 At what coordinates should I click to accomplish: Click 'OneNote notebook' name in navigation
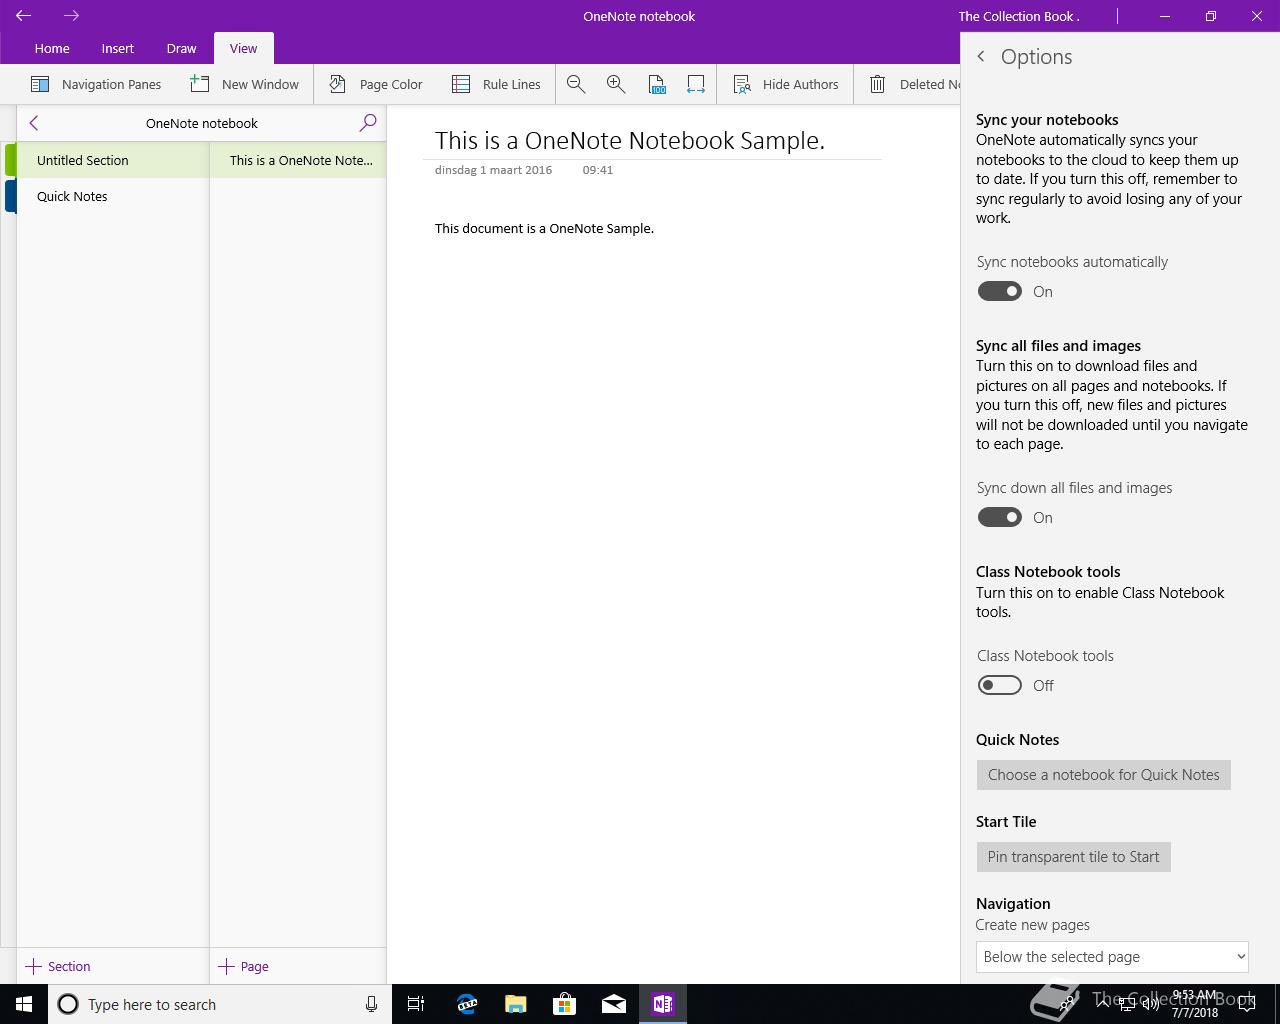coord(202,123)
